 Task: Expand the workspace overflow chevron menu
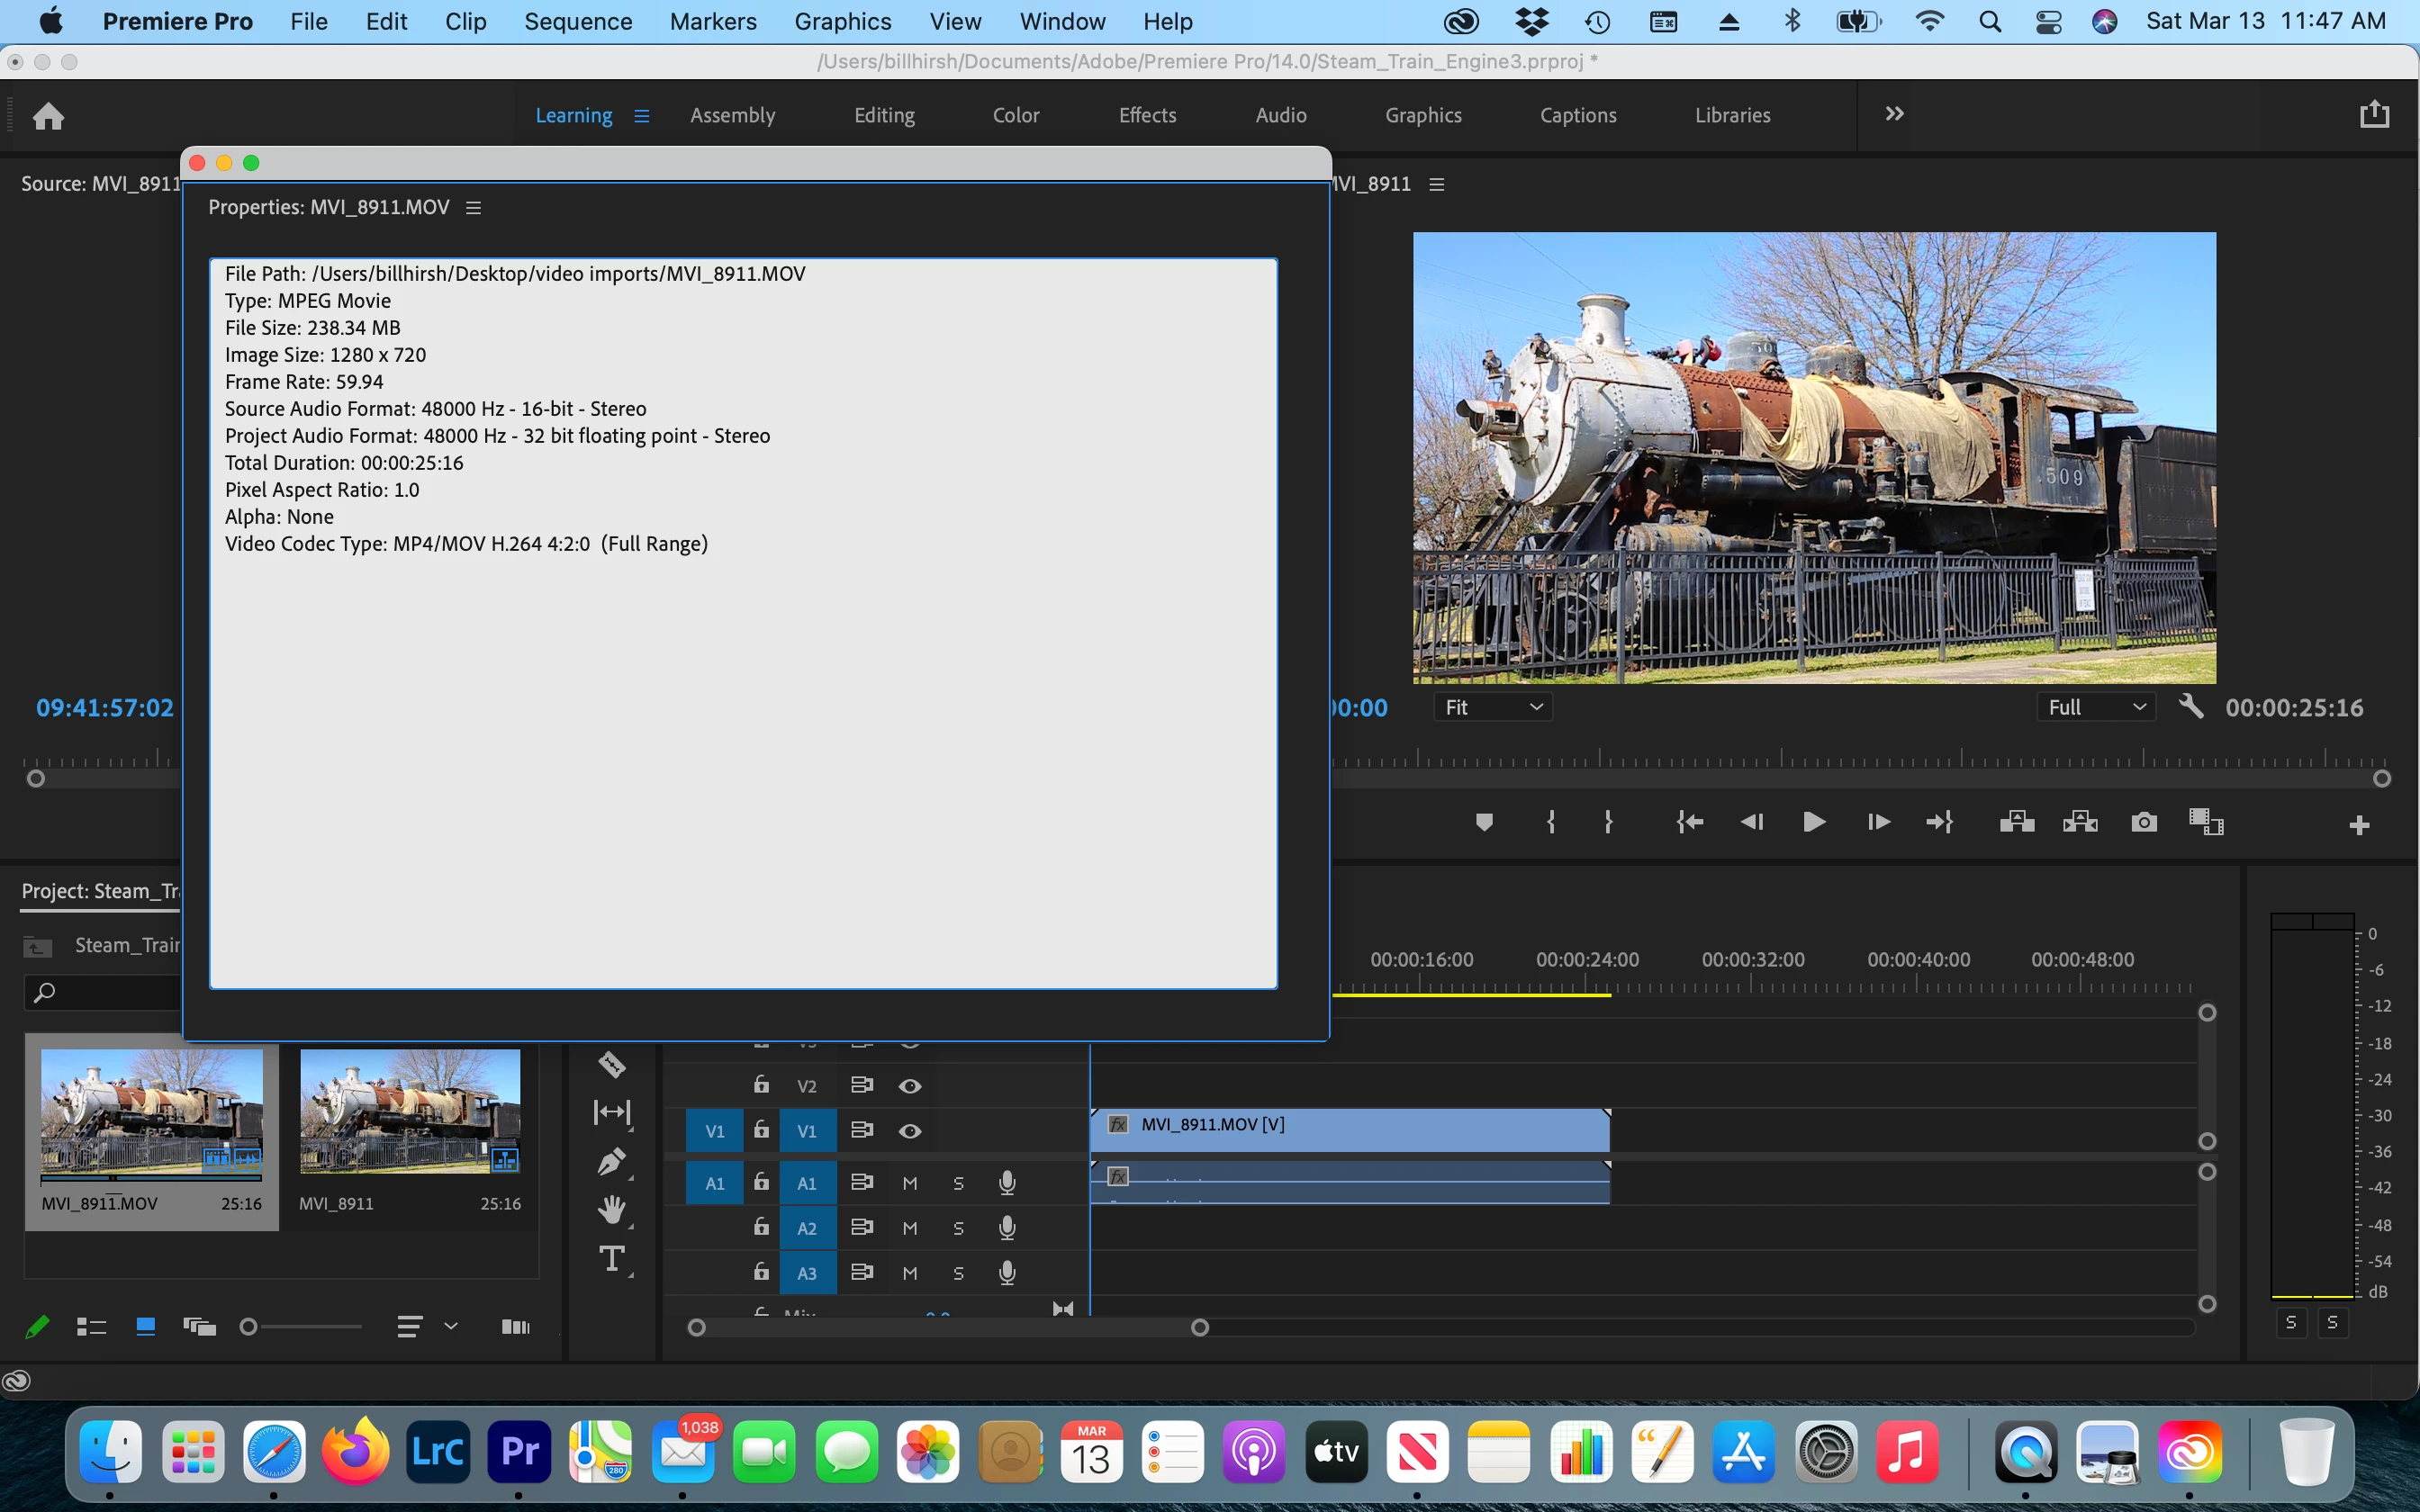pos(1894,114)
